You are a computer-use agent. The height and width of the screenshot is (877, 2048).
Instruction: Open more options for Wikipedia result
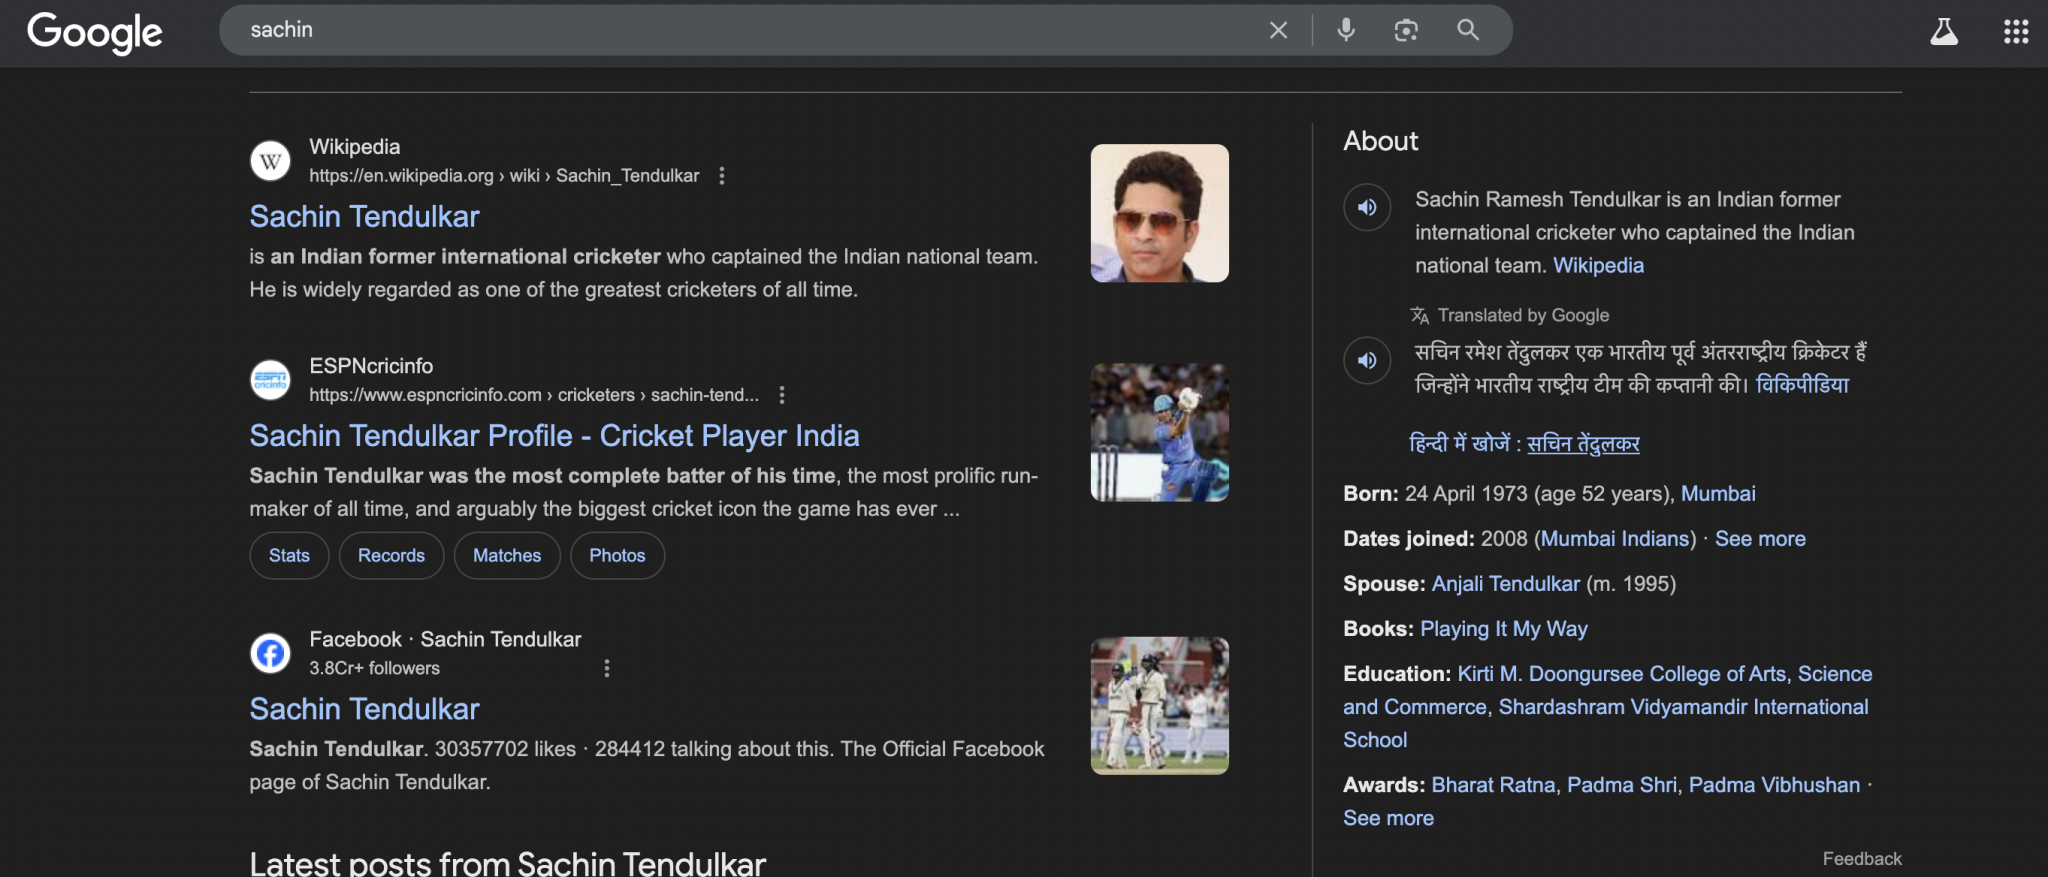(722, 176)
